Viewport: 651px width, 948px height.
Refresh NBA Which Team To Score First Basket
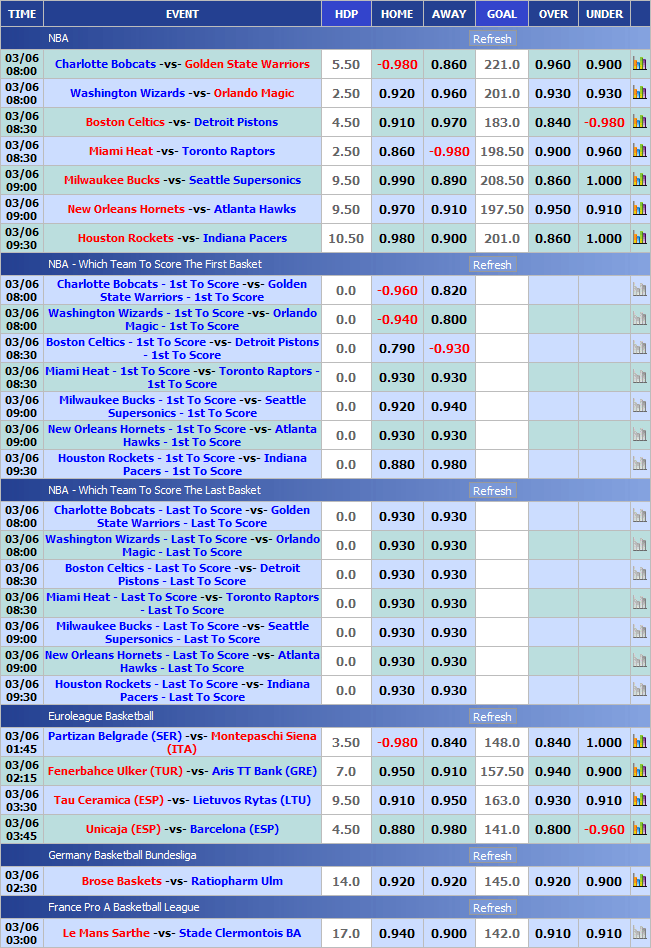click(492, 265)
